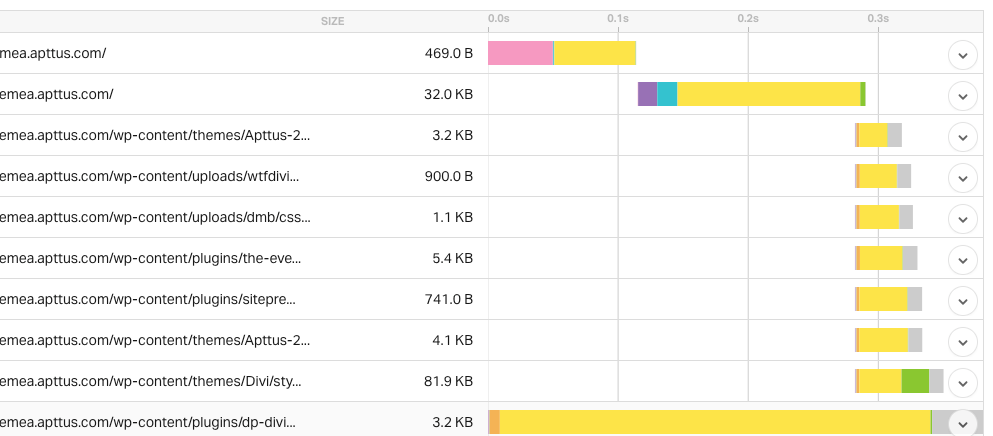Screen dimensions: 993x436
Task: Click the teal segment in the 32.0 KB bar
Action: [667, 94]
